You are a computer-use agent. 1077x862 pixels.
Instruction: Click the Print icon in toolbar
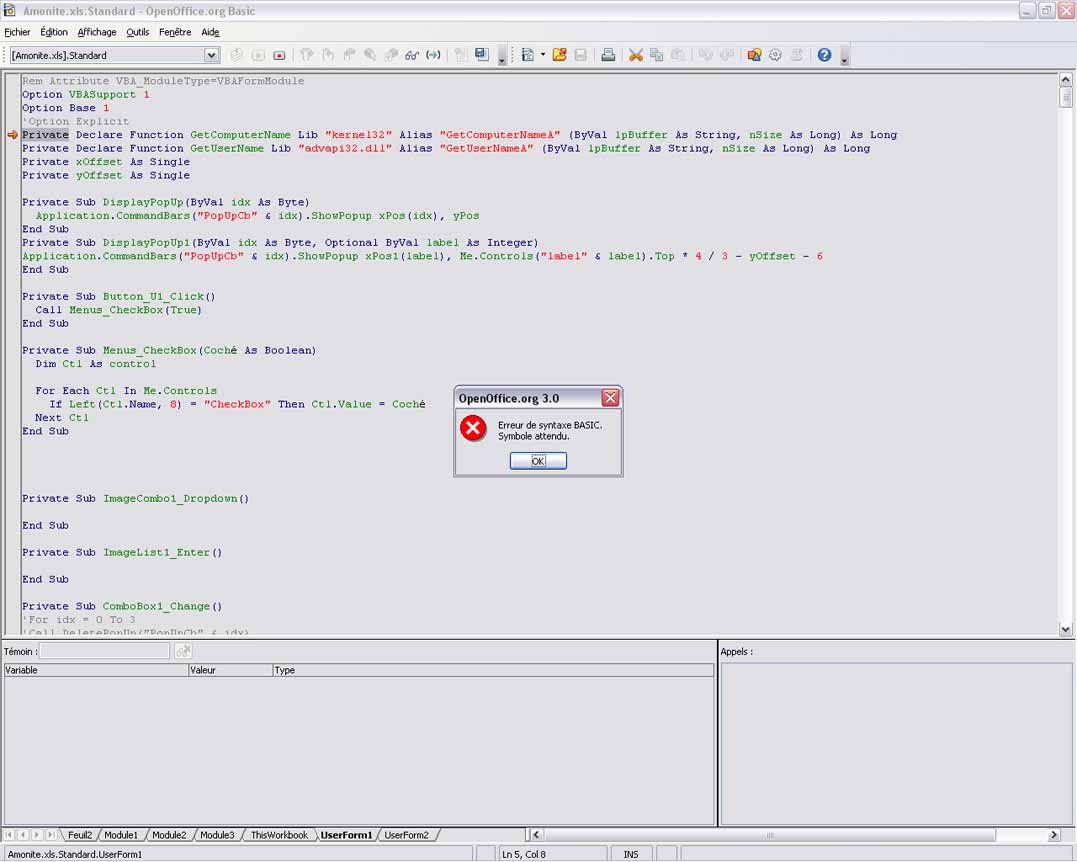607,55
